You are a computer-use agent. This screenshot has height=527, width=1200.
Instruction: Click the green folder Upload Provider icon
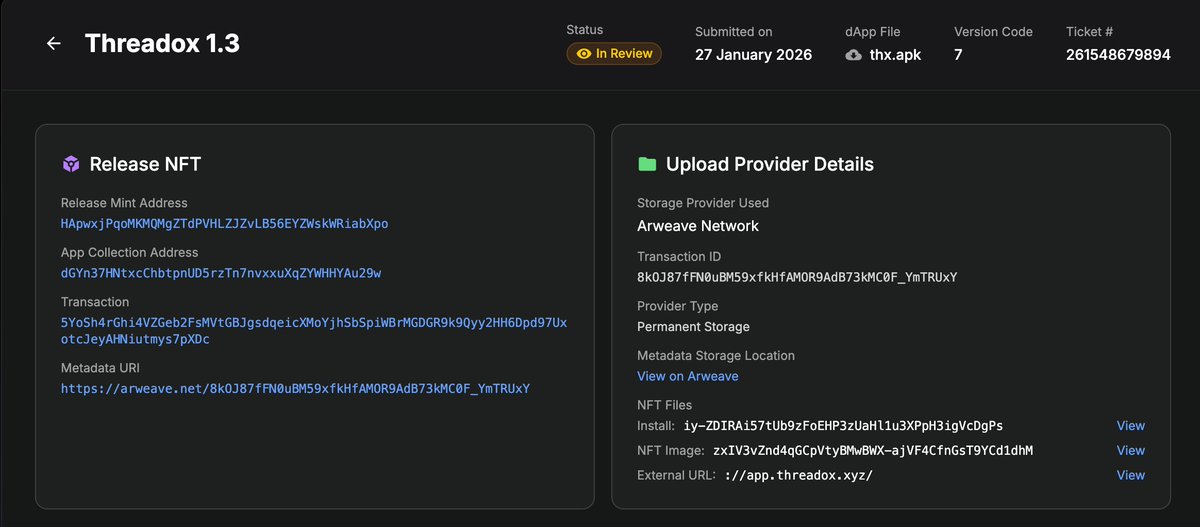tap(647, 164)
